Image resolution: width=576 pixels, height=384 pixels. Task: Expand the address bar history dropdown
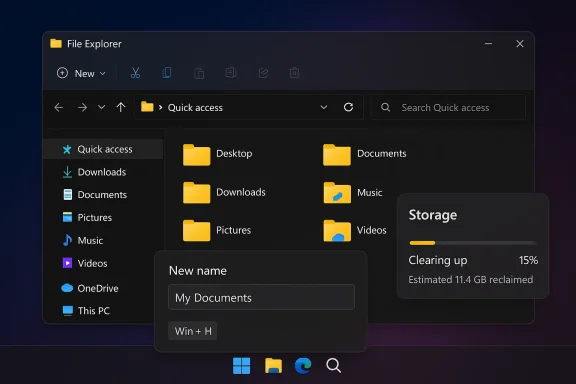click(324, 107)
